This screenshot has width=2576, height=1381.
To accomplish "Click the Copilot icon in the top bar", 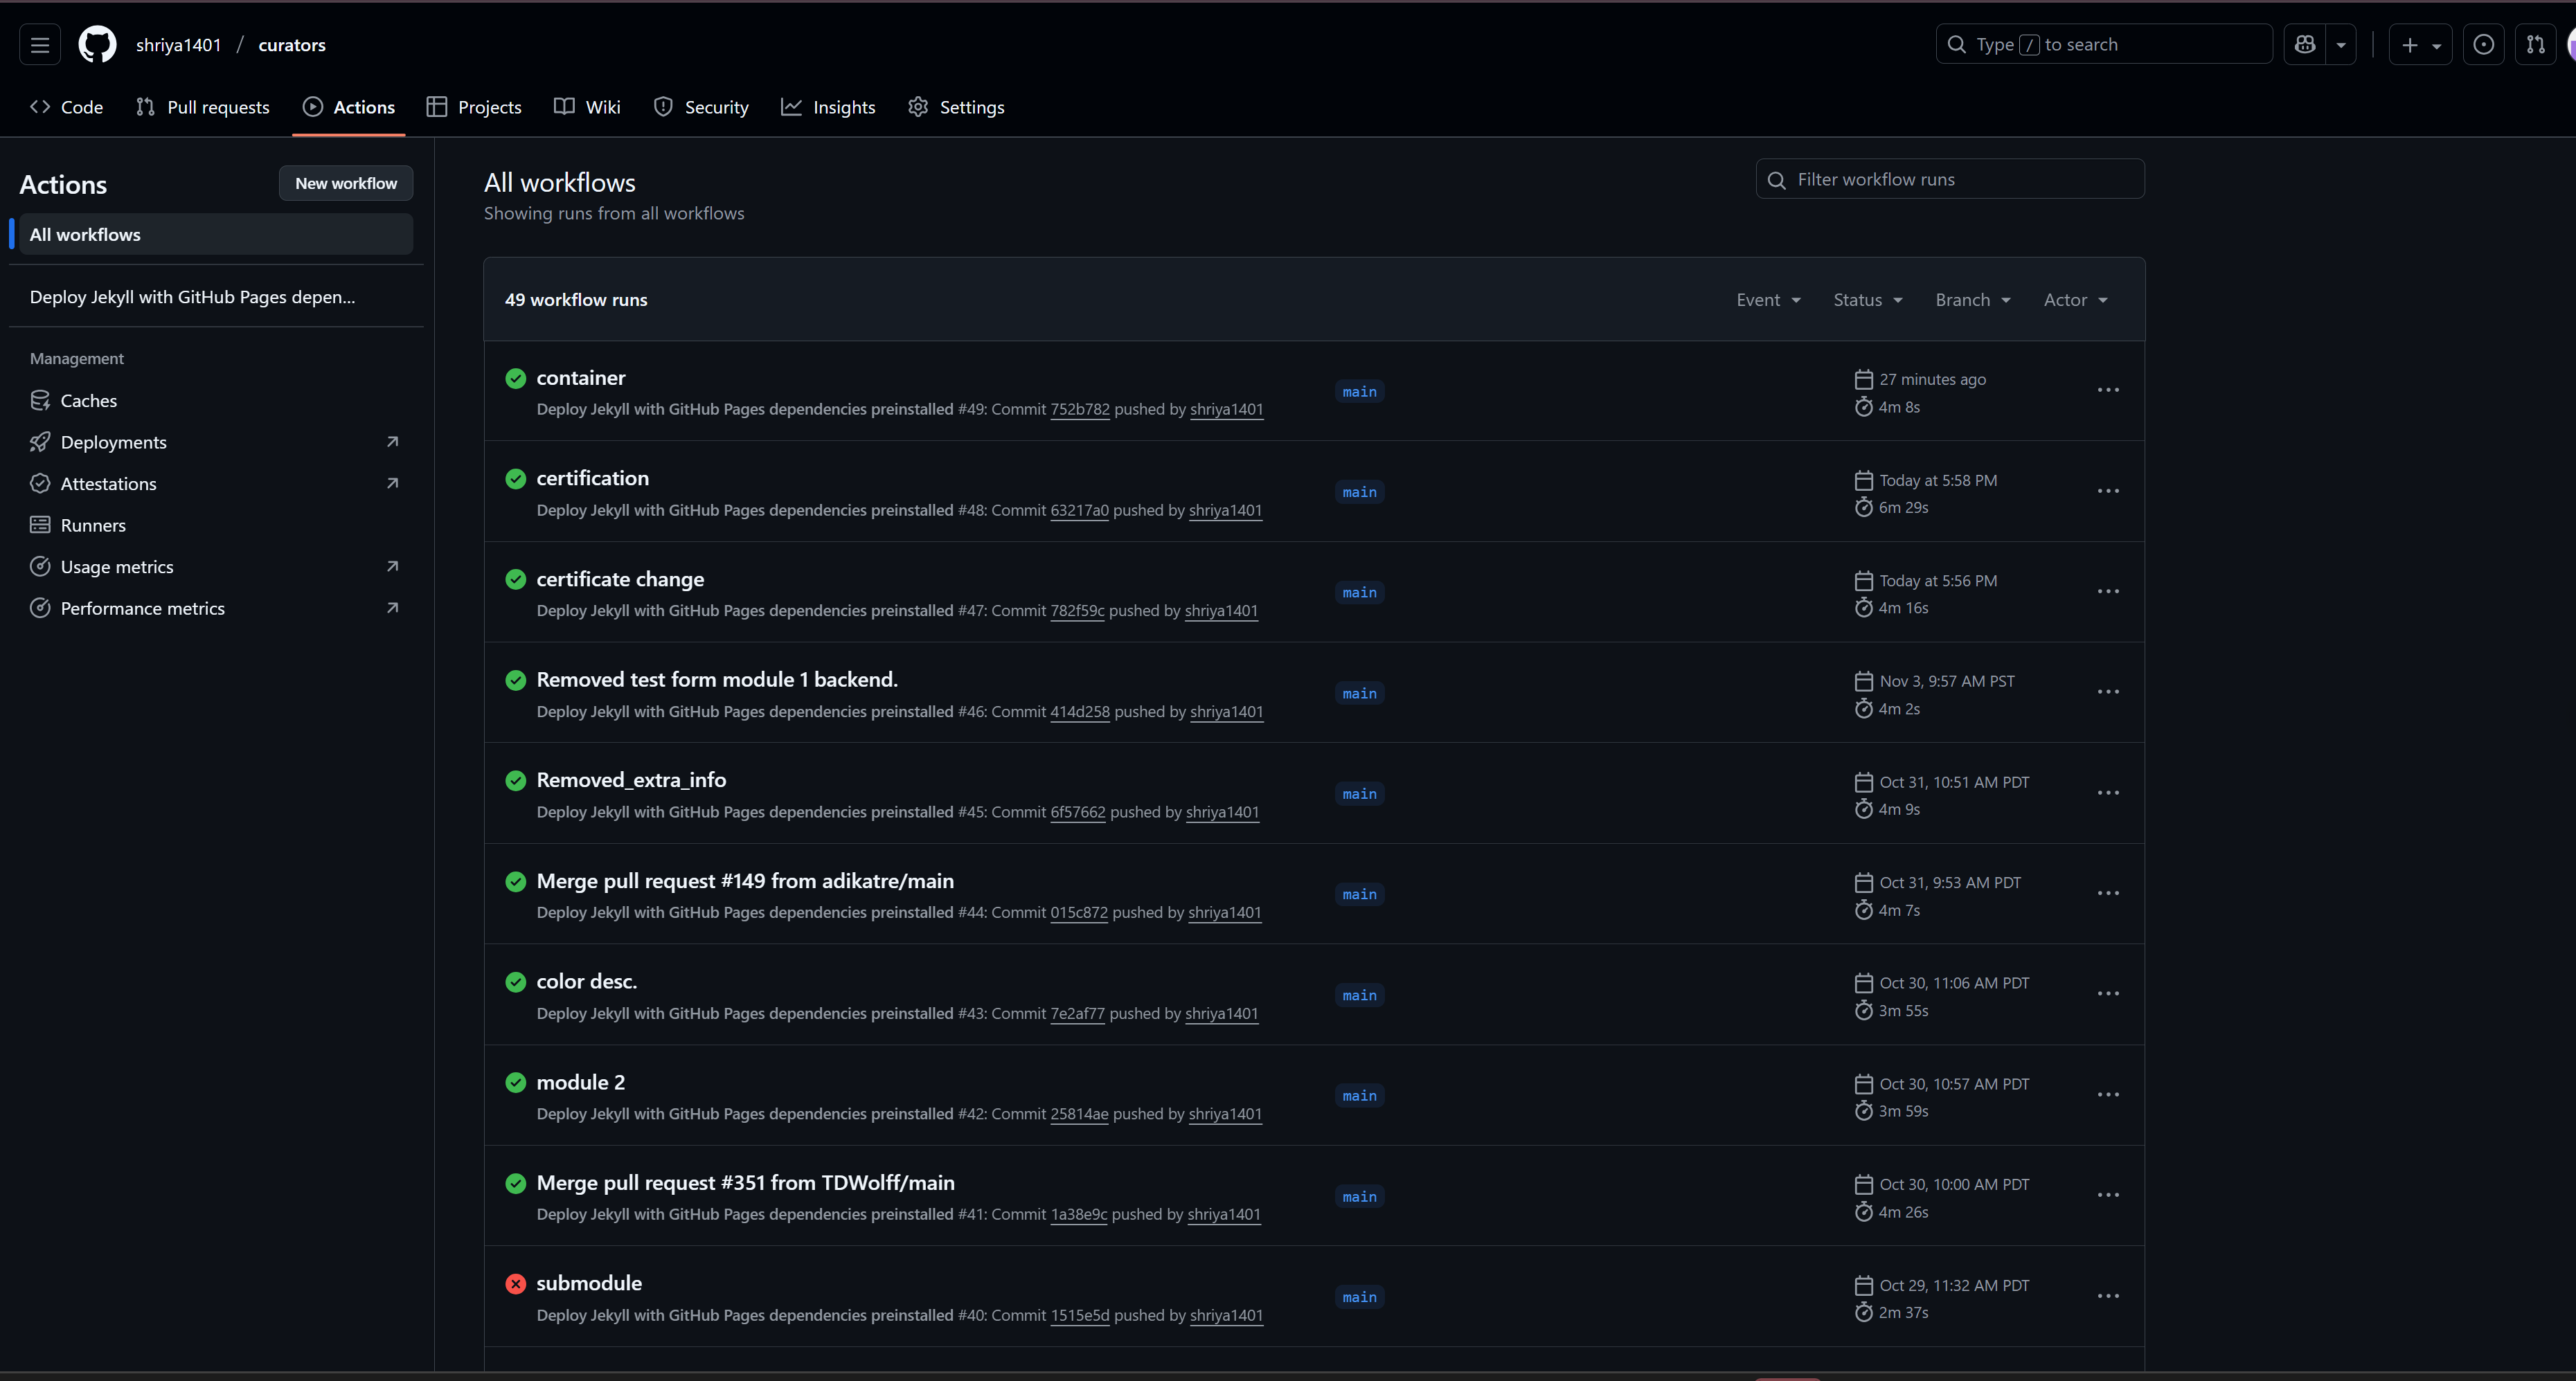I will click(x=2305, y=44).
